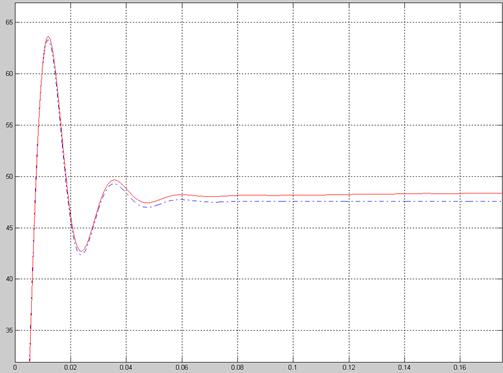
Task: Click the x-axis tick label 0.04
Action: tap(126, 368)
